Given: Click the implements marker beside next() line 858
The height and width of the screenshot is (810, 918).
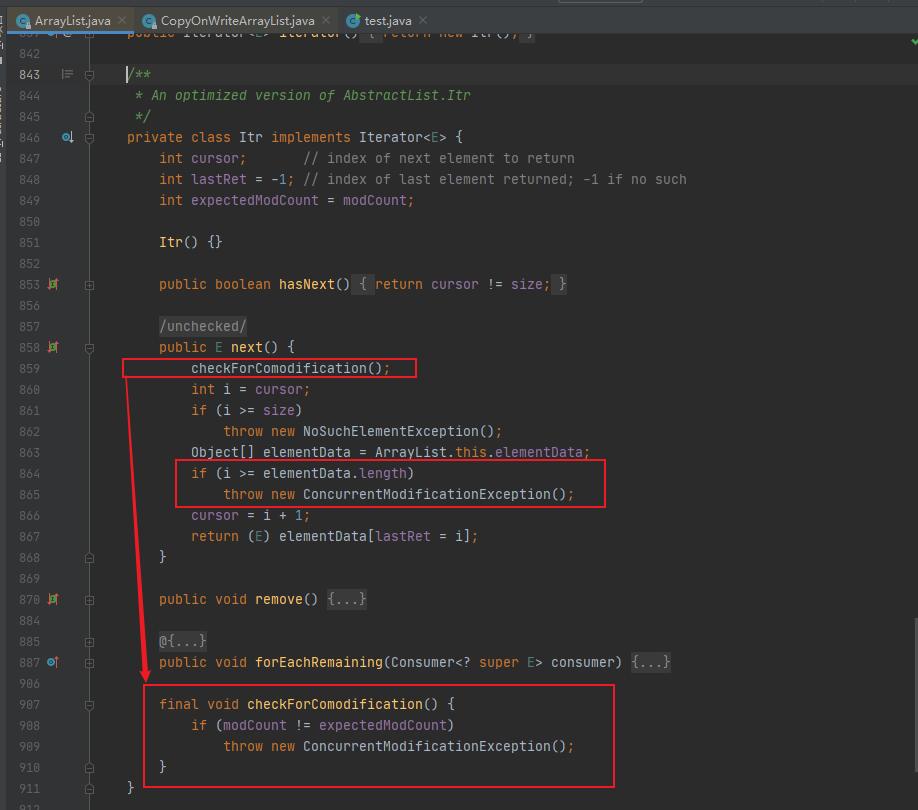Looking at the screenshot, I should [x=53, y=347].
